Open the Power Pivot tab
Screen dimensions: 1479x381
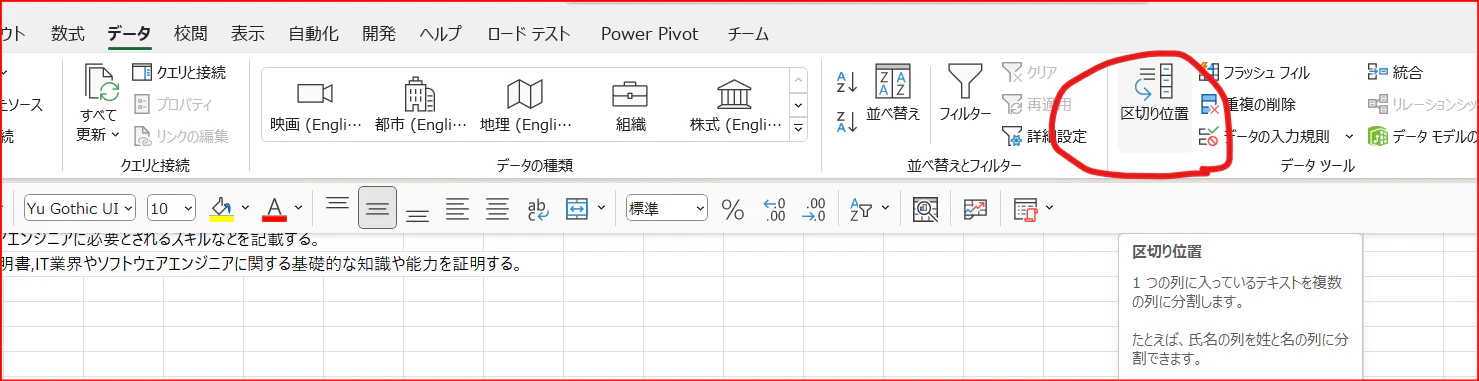coord(648,33)
